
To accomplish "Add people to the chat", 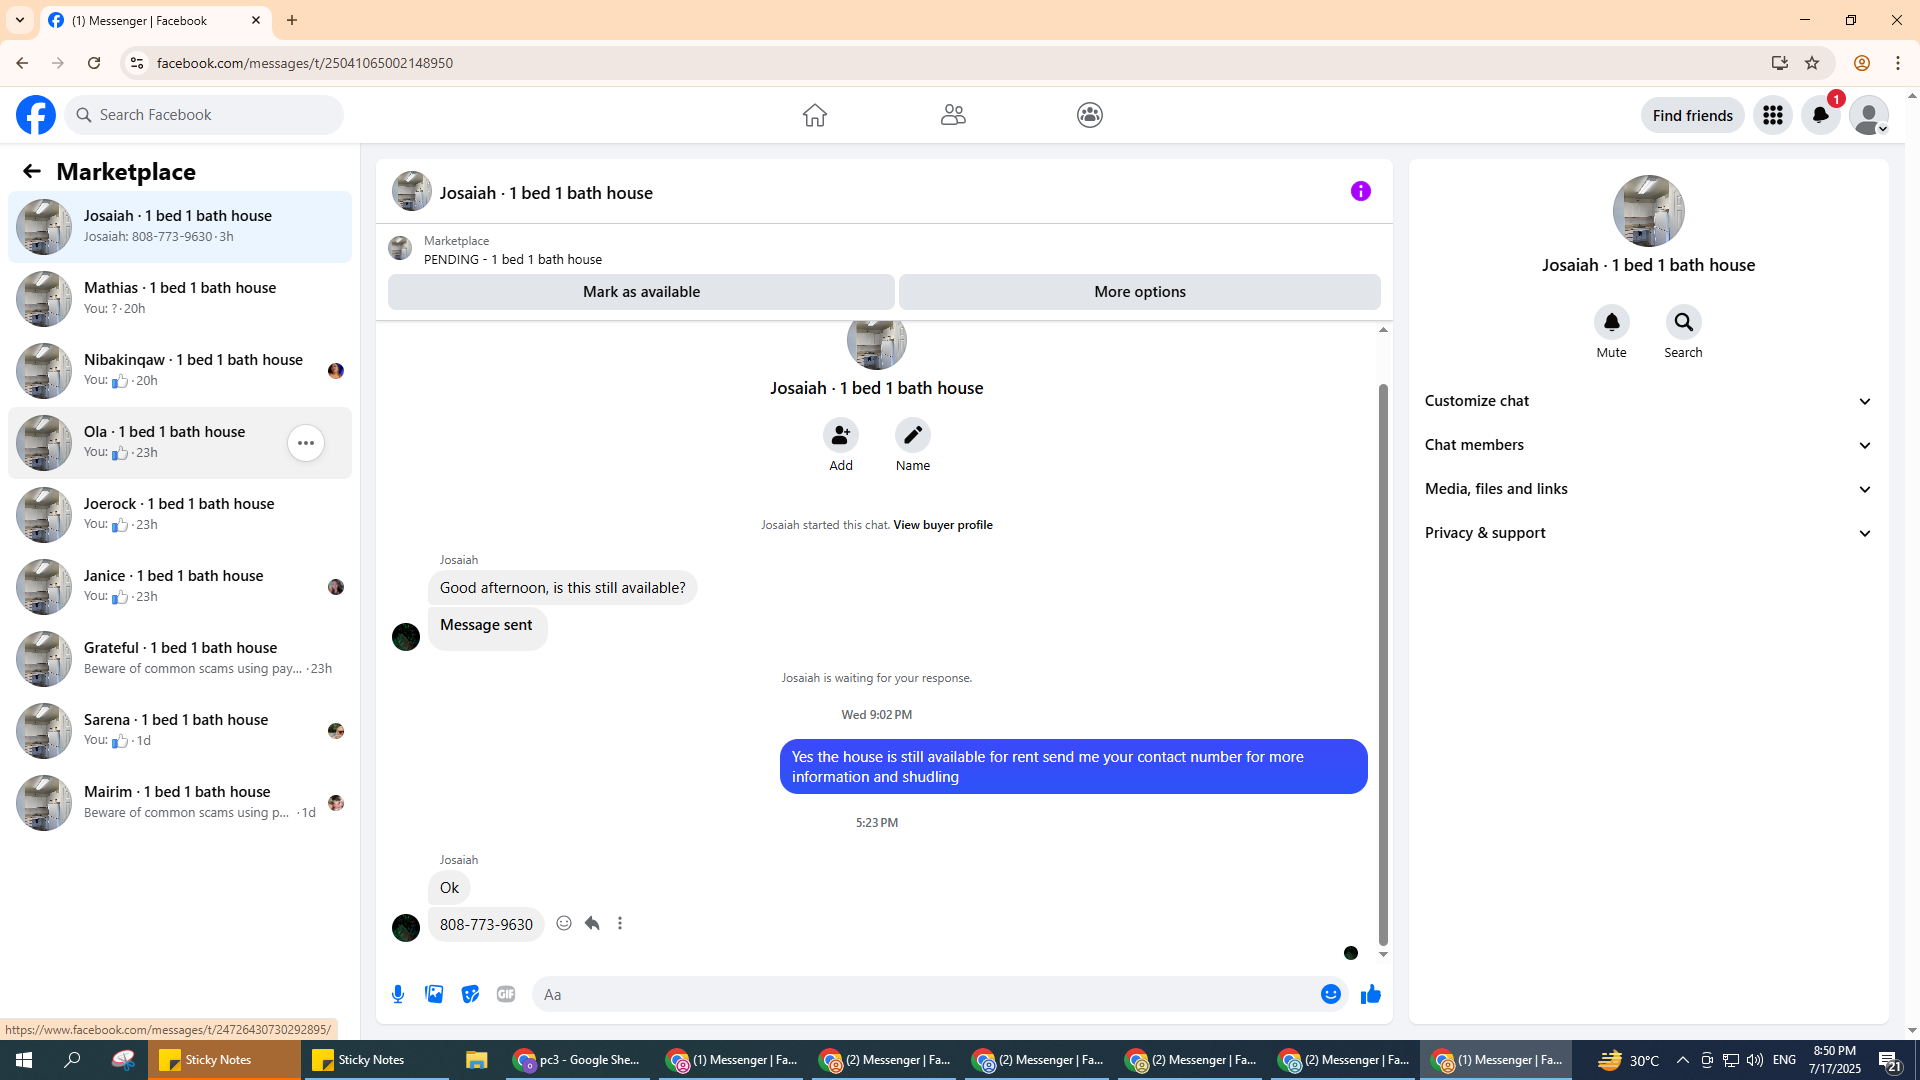I will click(x=841, y=435).
